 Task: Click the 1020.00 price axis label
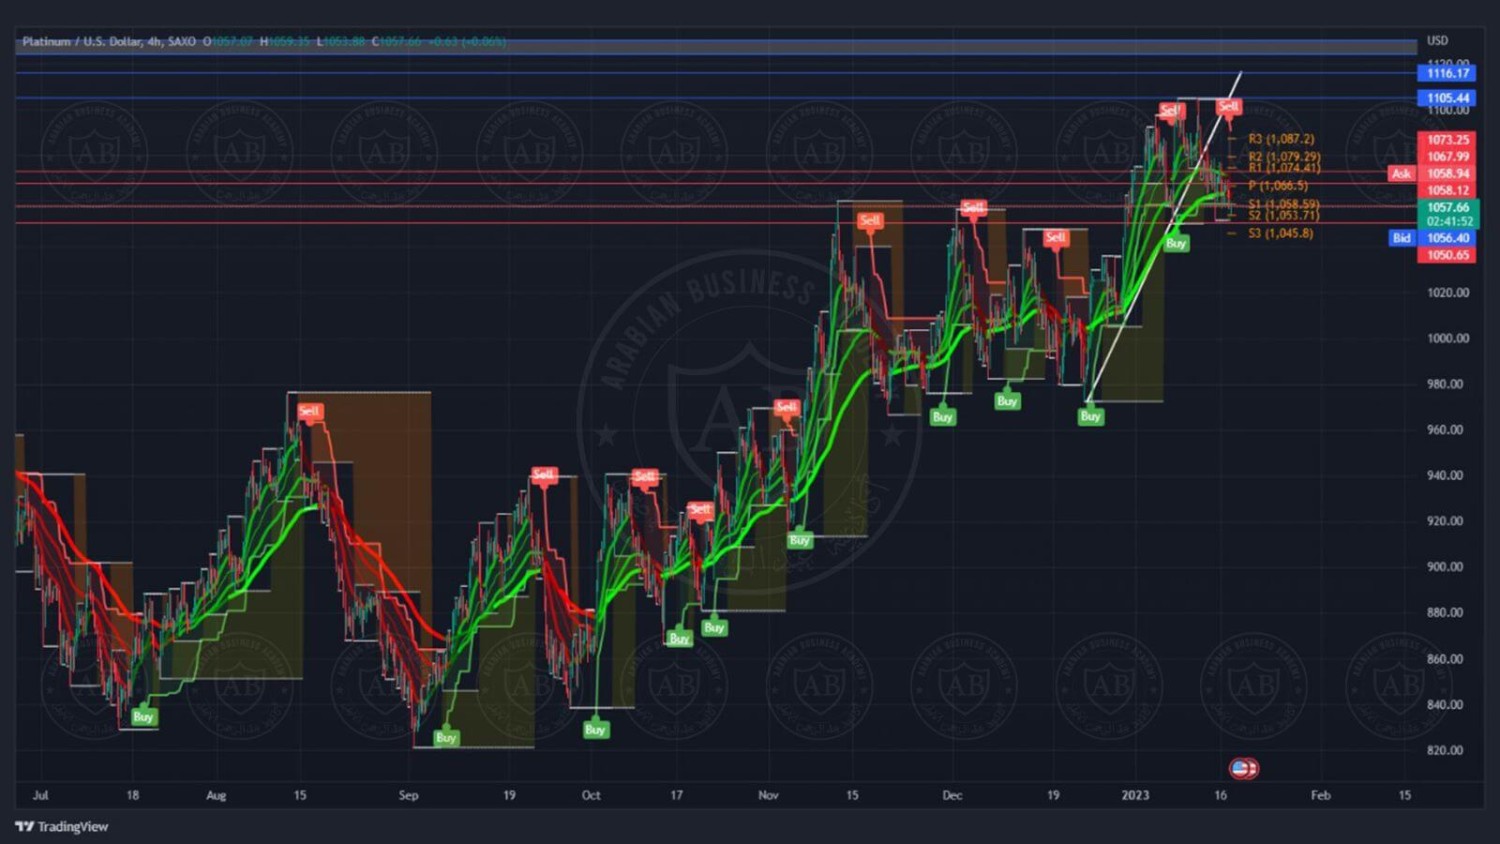click(x=1447, y=293)
